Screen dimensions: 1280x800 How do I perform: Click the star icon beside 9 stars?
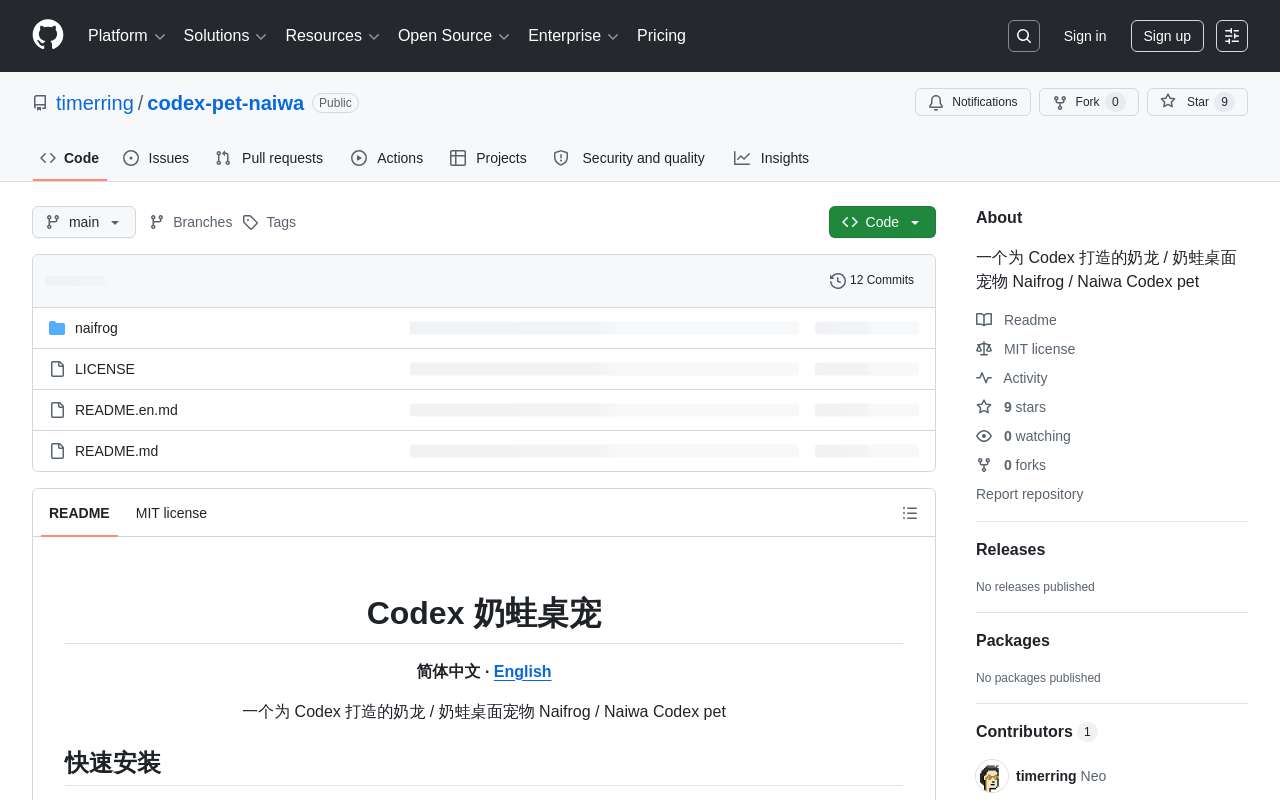coord(984,407)
